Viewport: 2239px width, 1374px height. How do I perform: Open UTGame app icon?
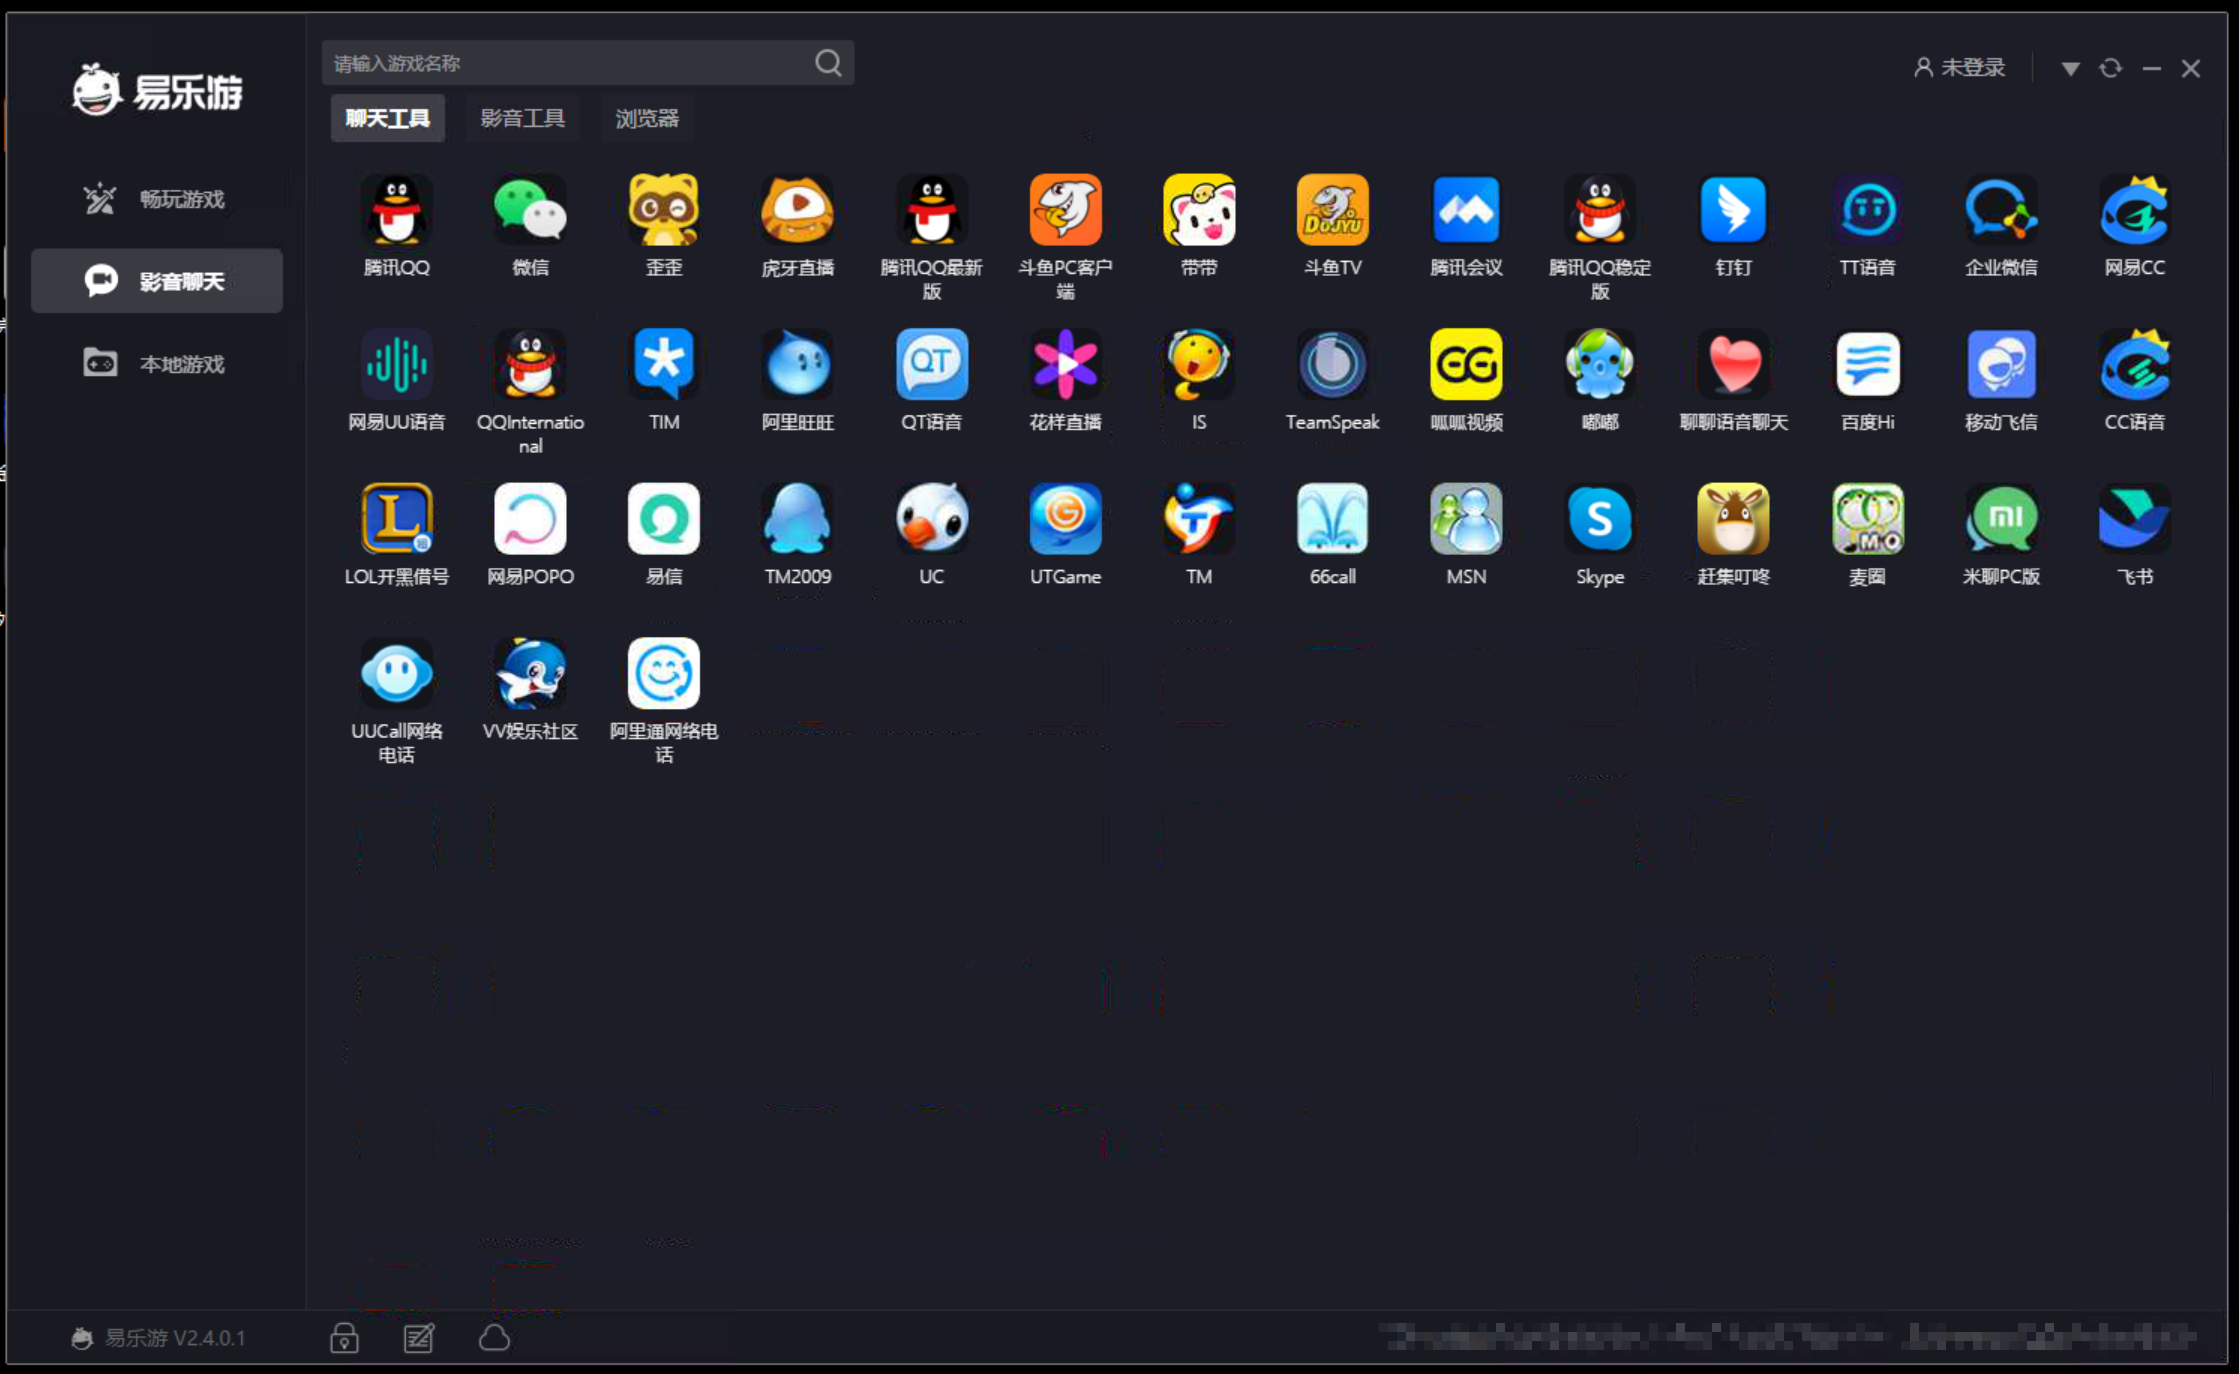pyautogui.click(x=1065, y=519)
